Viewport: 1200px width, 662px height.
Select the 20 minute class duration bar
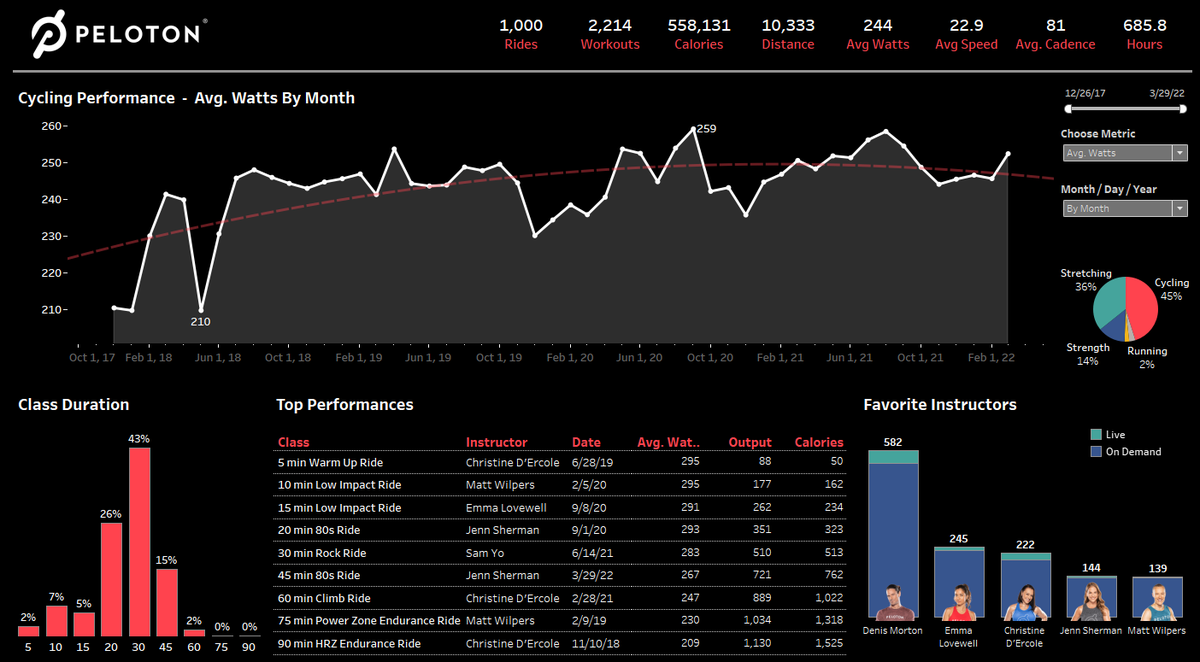point(112,579)
